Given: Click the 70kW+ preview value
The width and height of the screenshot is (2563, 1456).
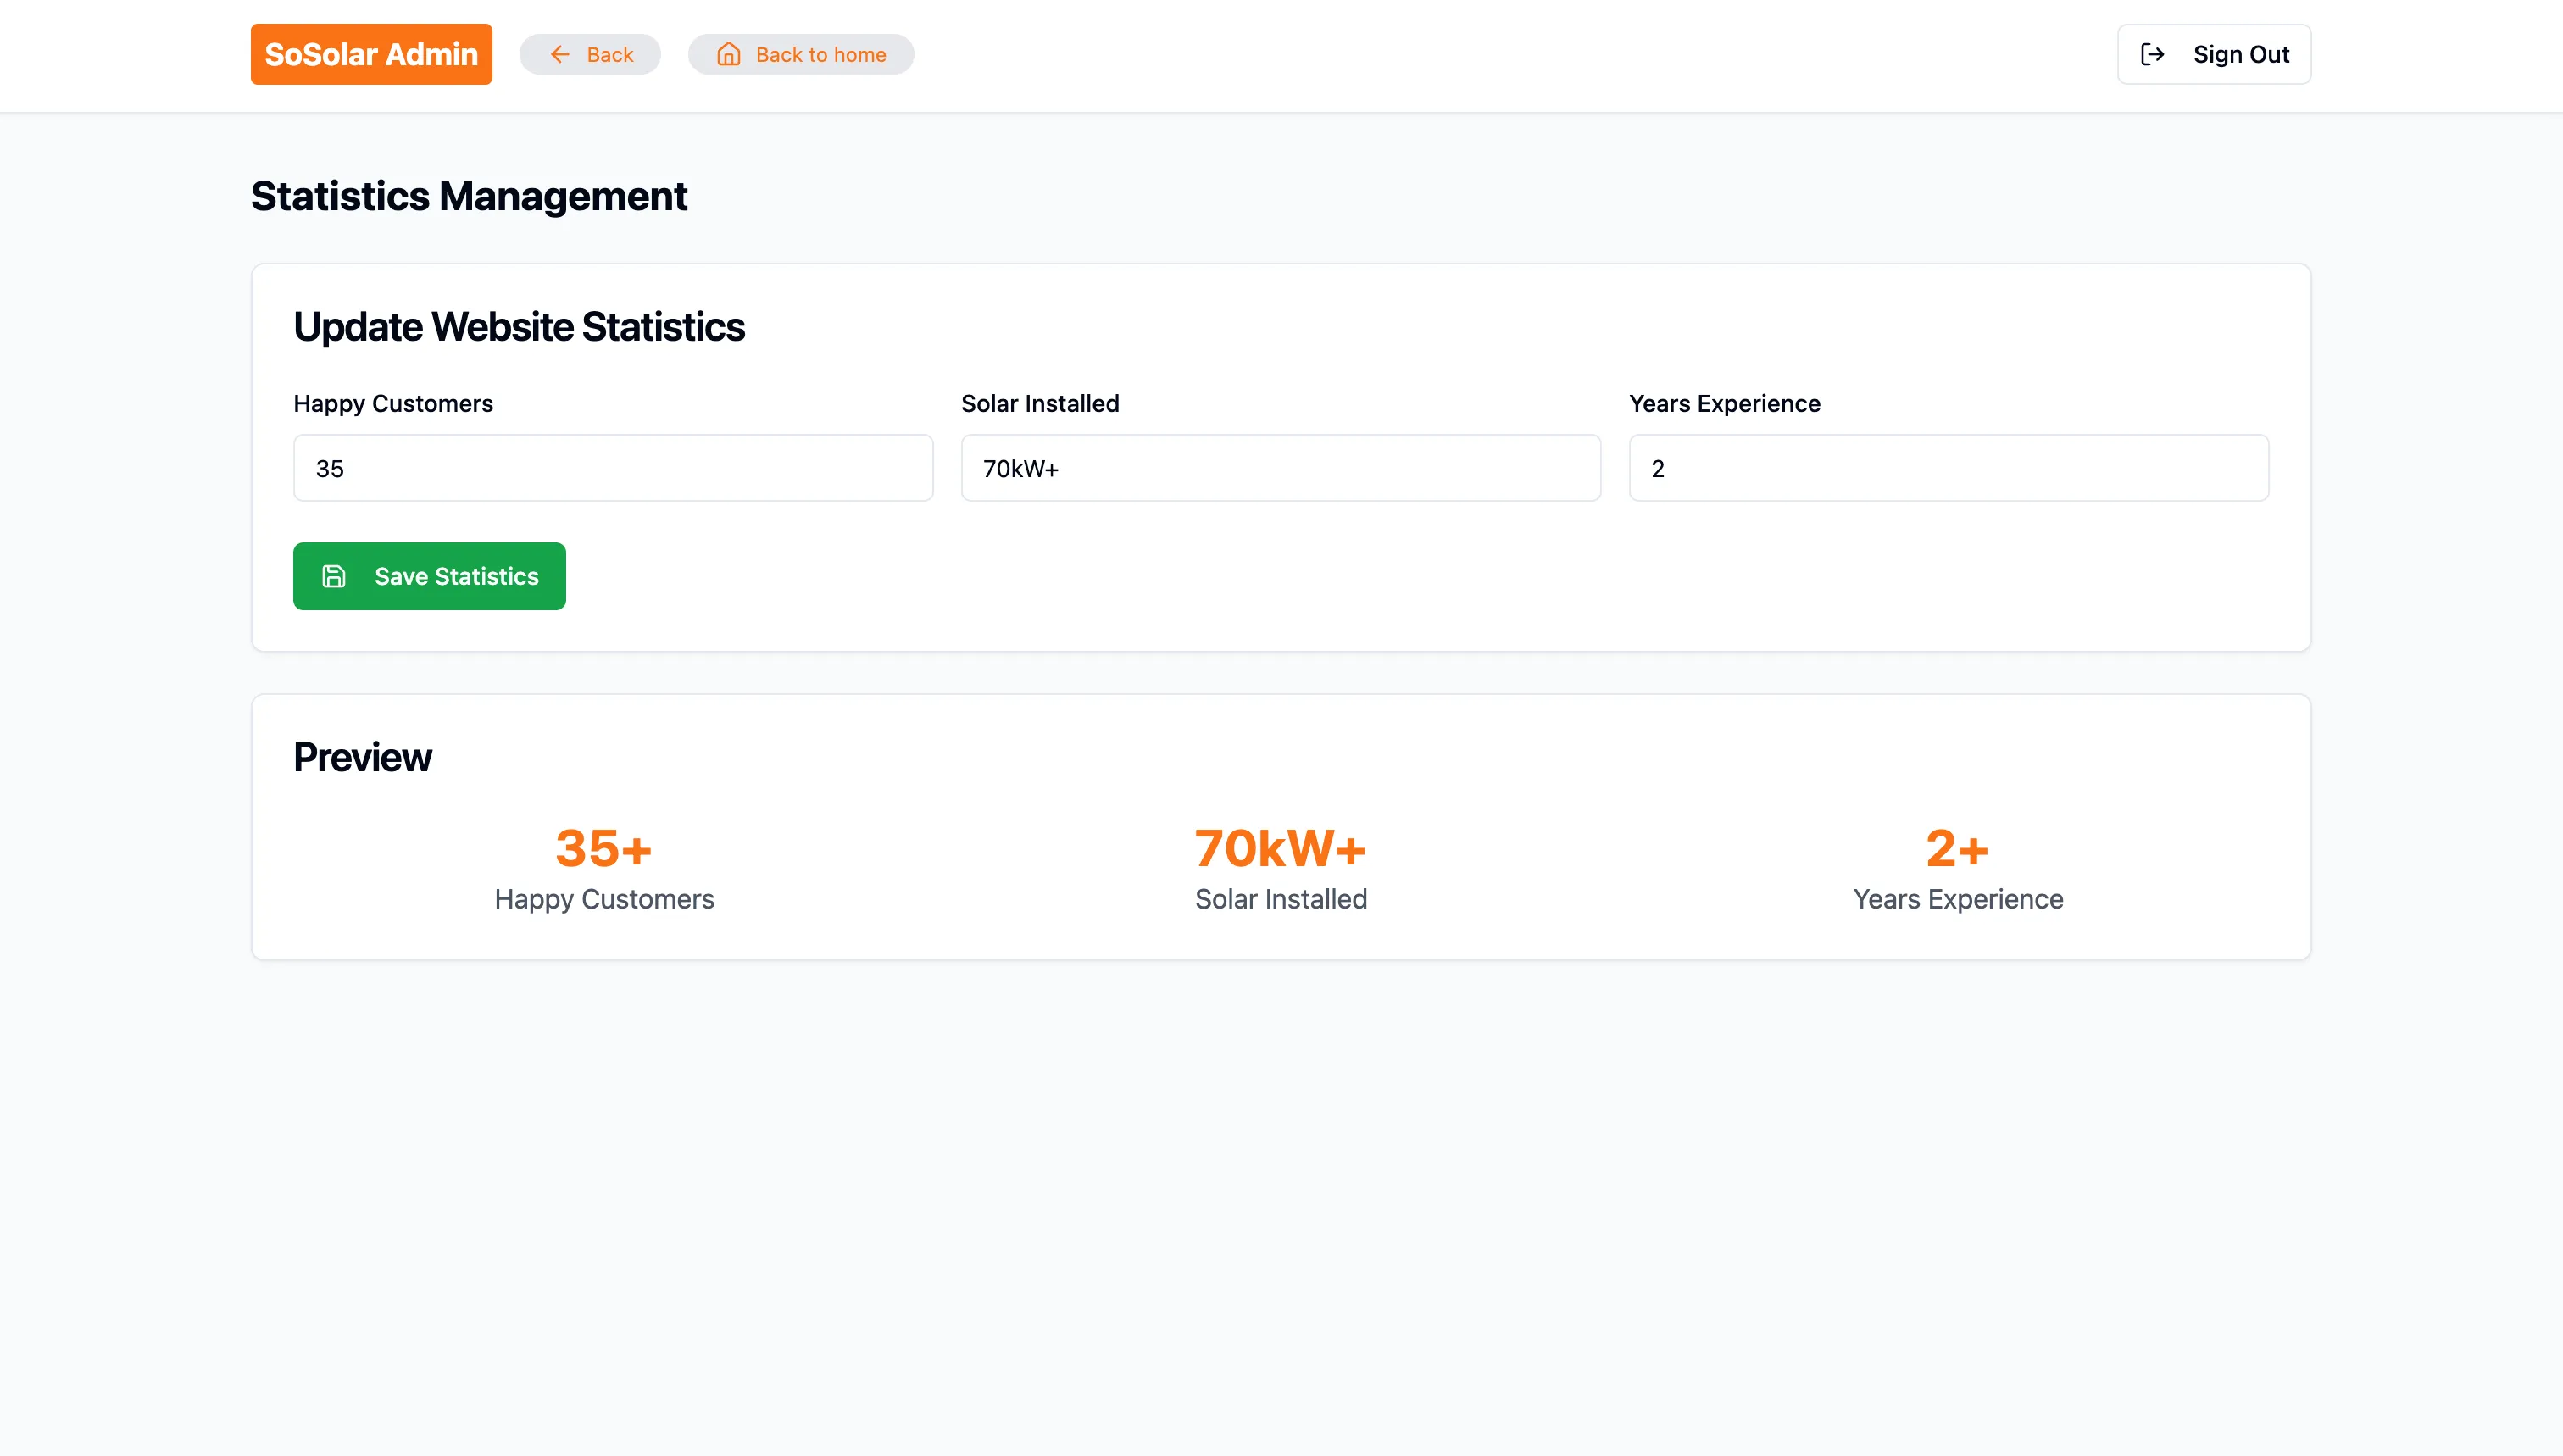Looking at the screenshot, I should [1280, 848].
